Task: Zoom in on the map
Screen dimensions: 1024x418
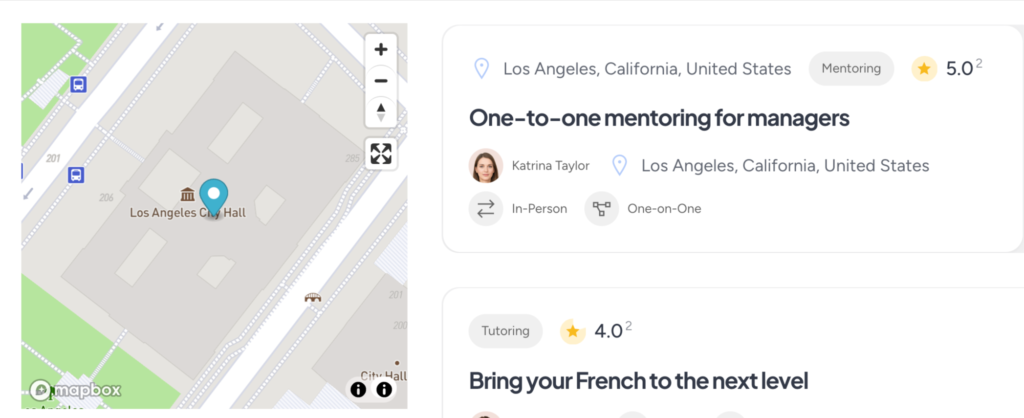Action: [x=380, y=48]
